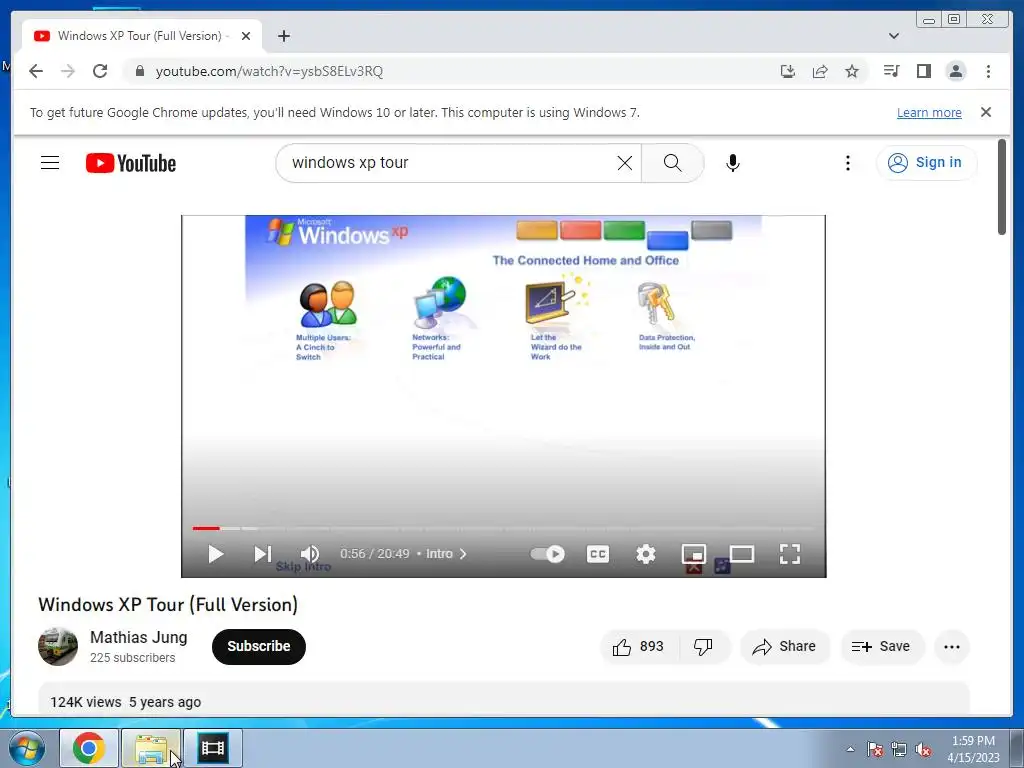Viewport: 1024px width, 768px height.
Task: Go back to the previous page
Action: point(36,71)
